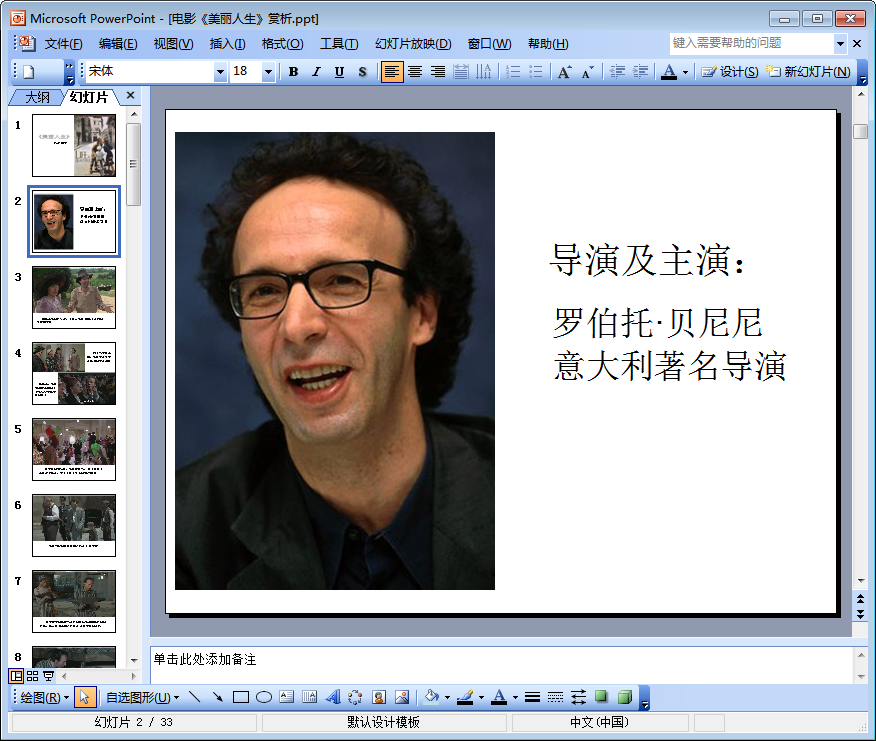
Task: Switch to Slide Sorter view icon
Action: 32,676
